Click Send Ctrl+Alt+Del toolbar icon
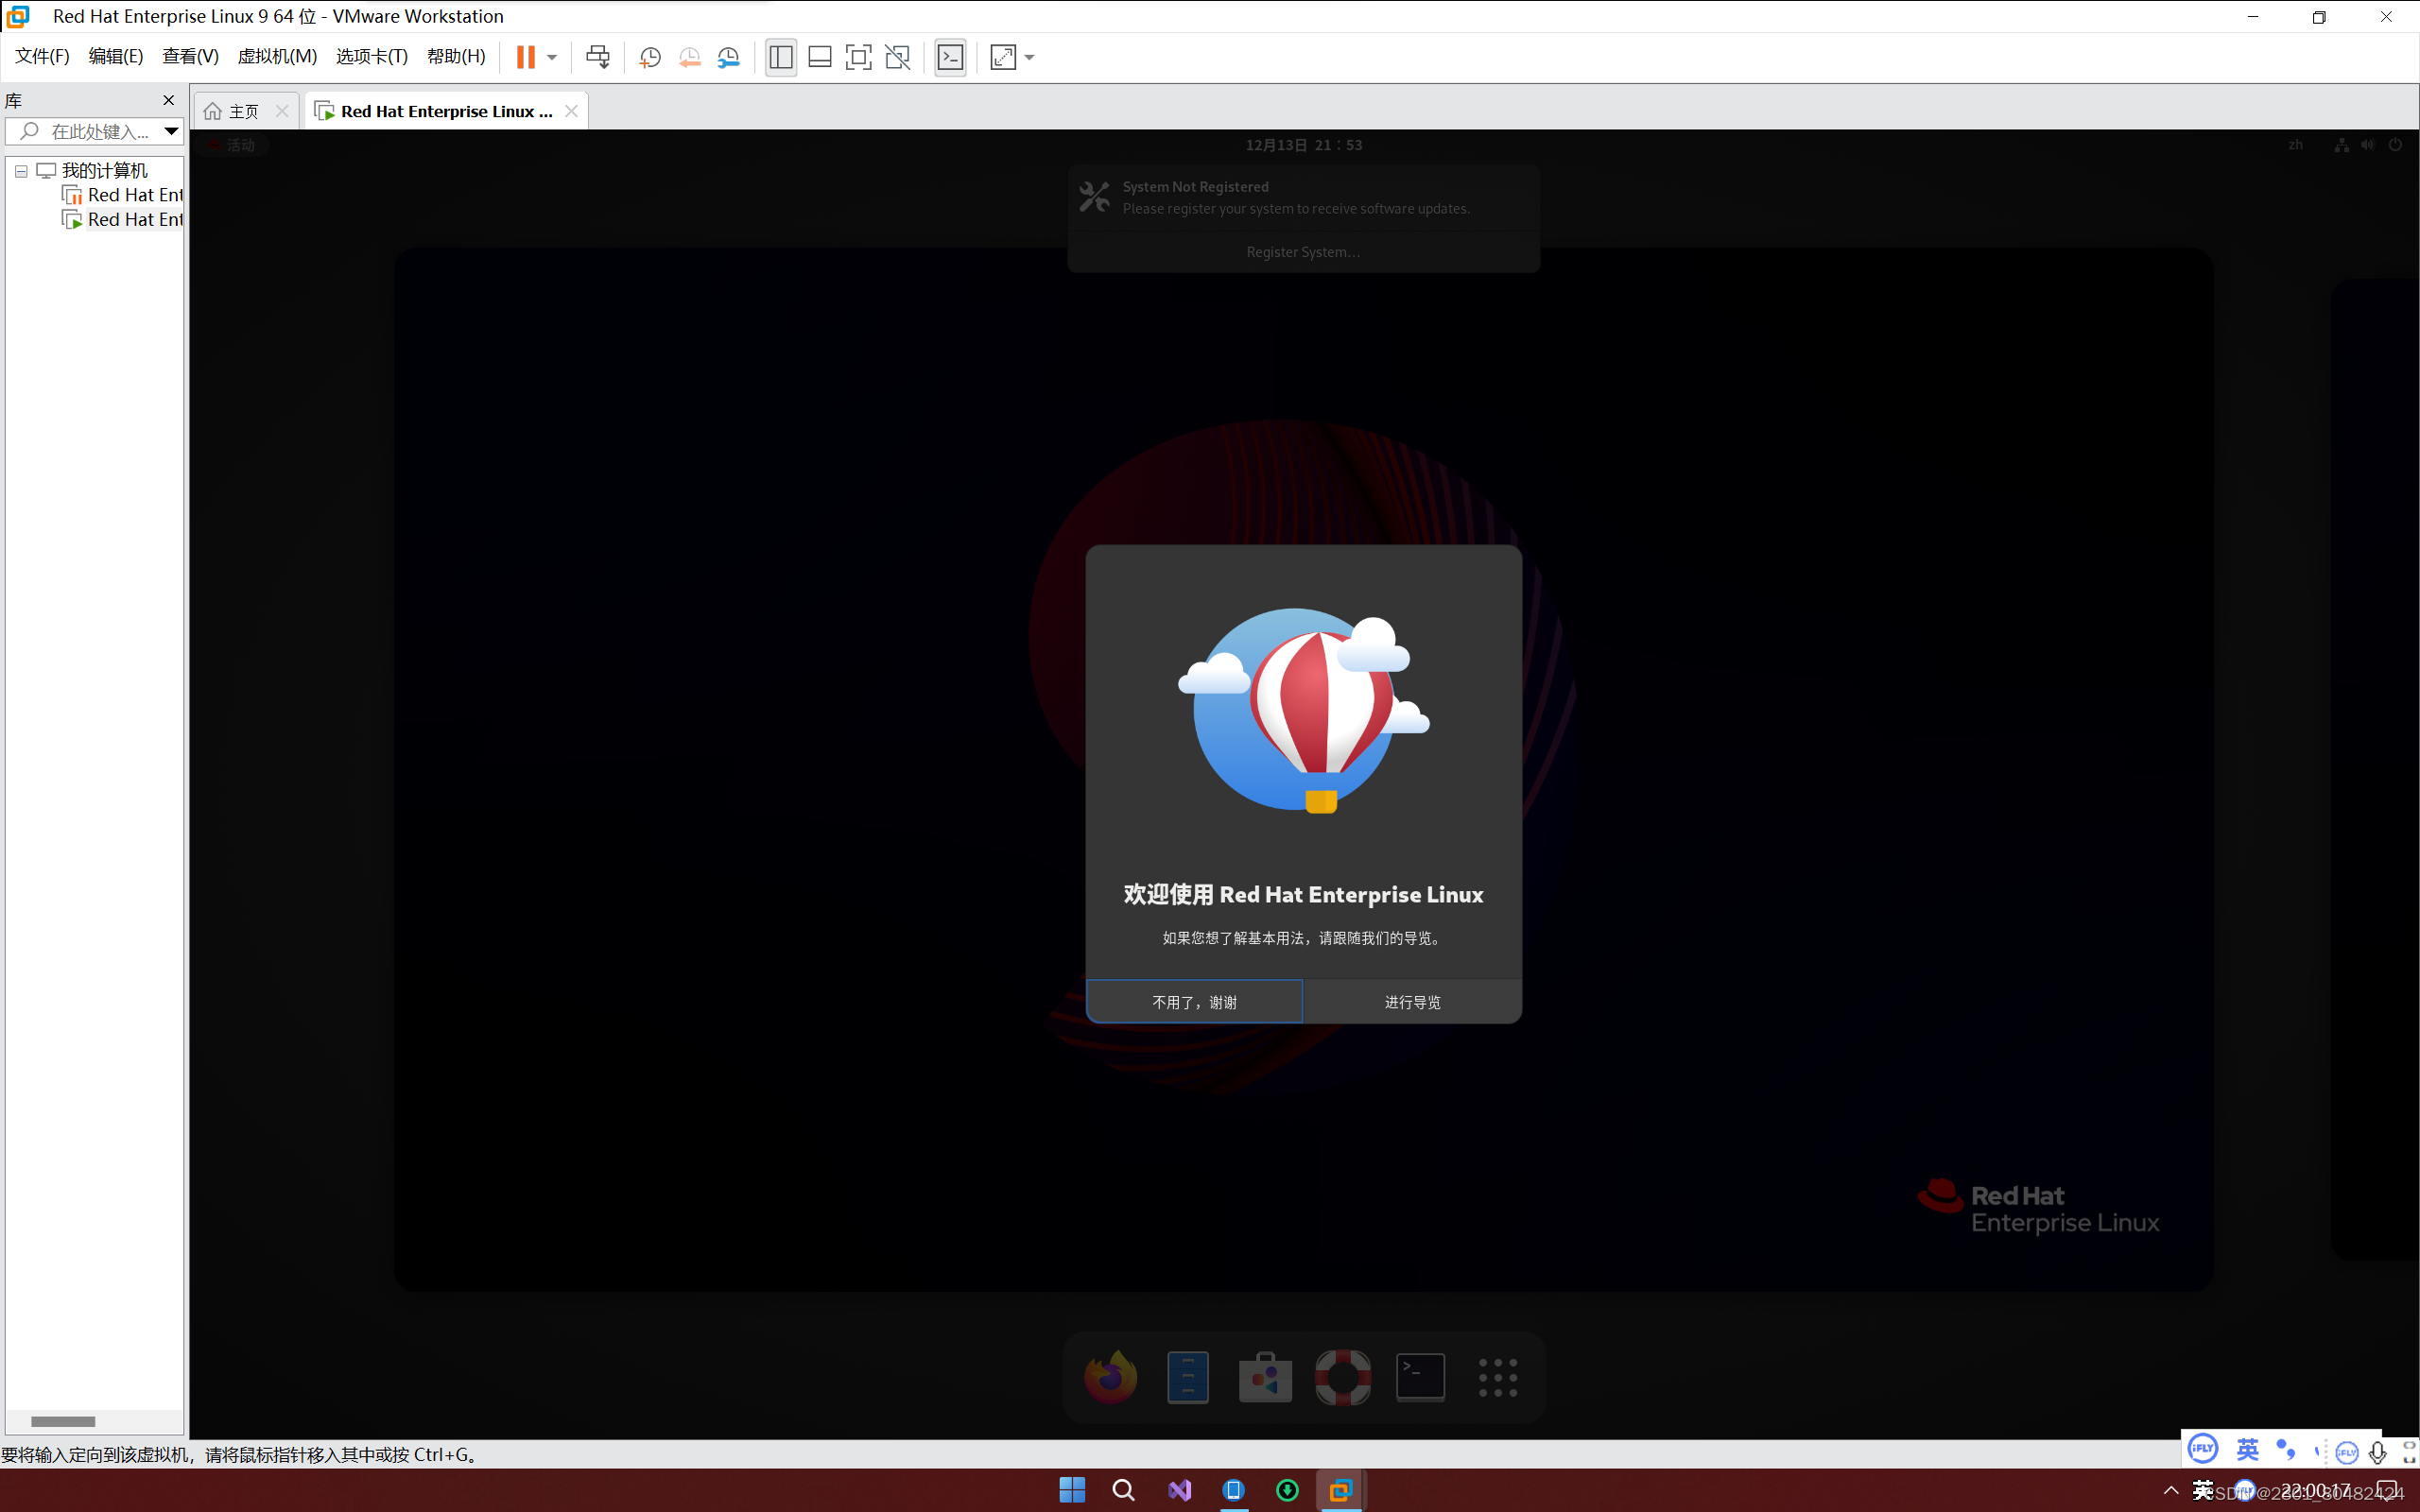The width and height of the screenshot is (2420, 1512). [x=598, y=57]
